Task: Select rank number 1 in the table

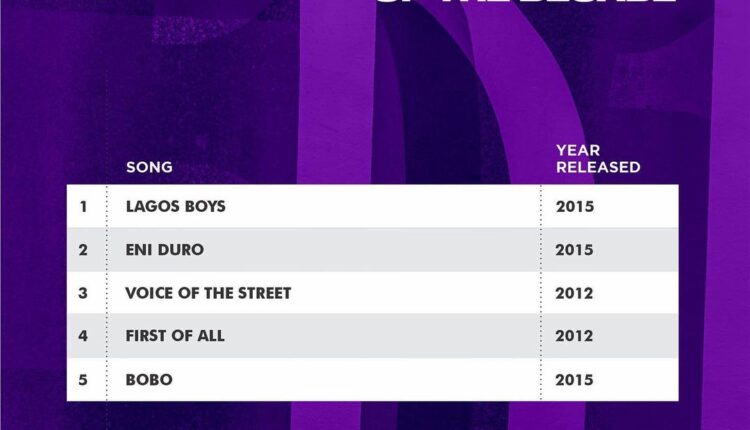Action: [x=84, y=207]
